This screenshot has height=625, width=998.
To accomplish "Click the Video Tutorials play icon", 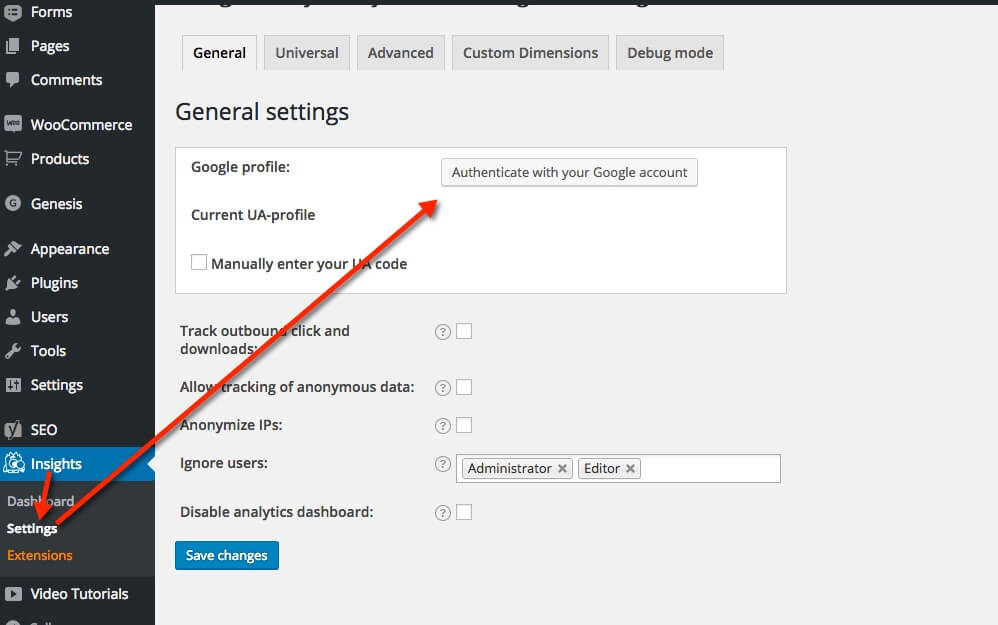I will [13, 594].
